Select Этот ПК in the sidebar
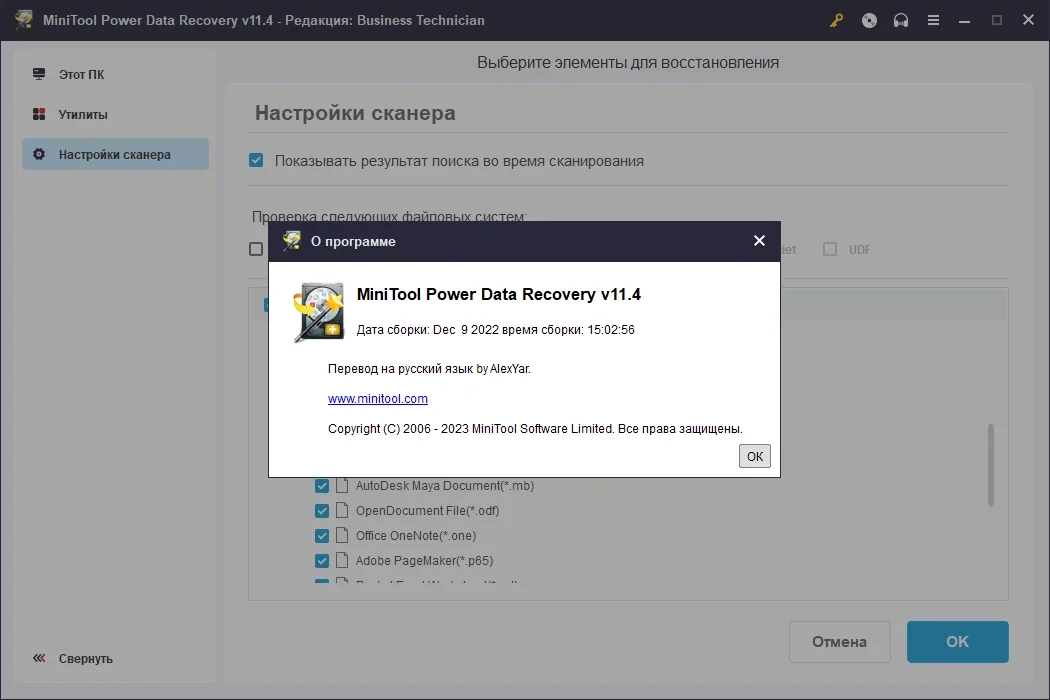Viewport: 1050px width, 700px height. [115, 74]
